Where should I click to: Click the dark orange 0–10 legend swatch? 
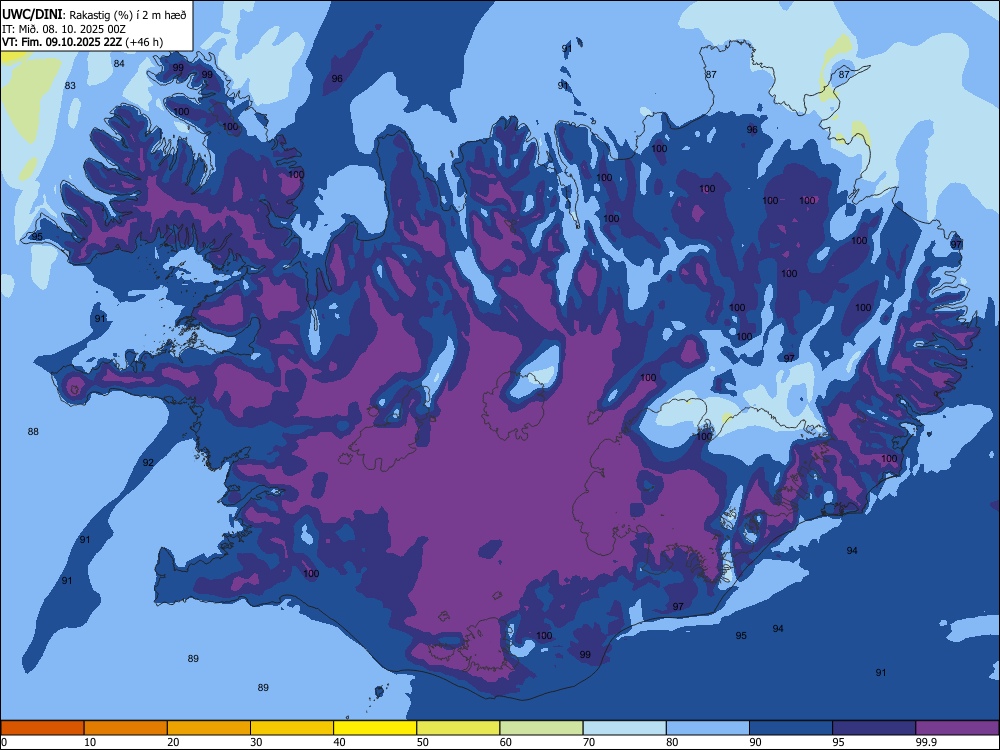click(x=42, y=728)
